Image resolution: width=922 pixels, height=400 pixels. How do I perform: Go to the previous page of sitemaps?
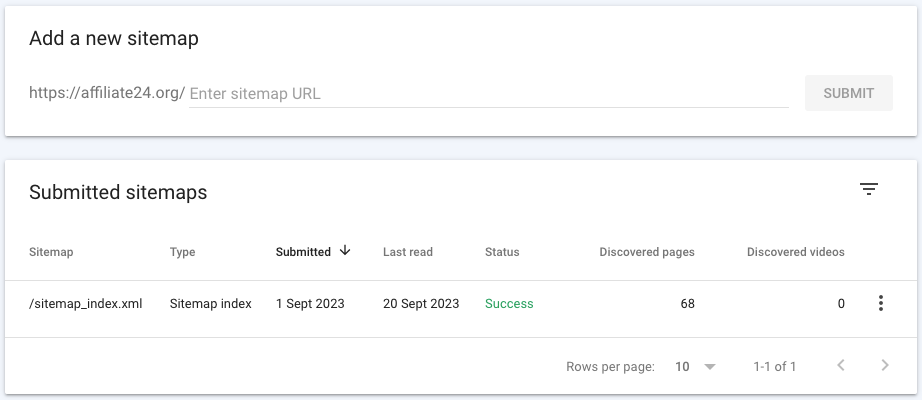point(841,366)
